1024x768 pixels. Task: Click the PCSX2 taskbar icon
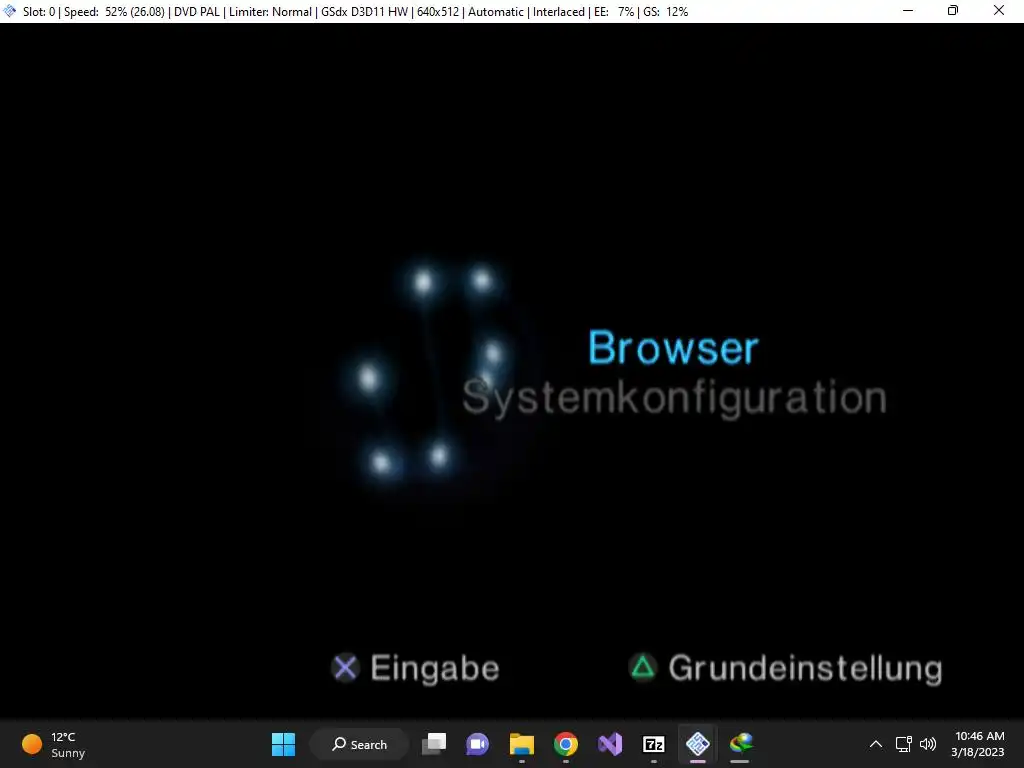tap(697, 744)
